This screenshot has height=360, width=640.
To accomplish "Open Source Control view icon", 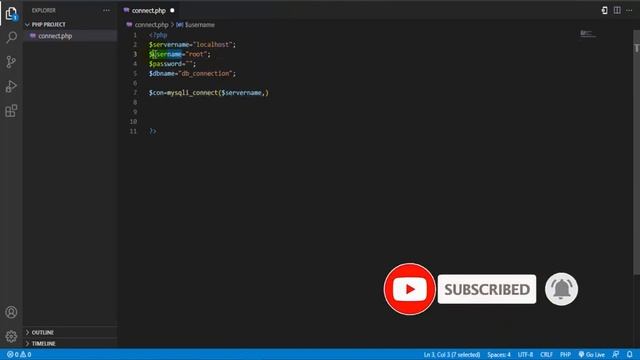I will click(11, 62).
